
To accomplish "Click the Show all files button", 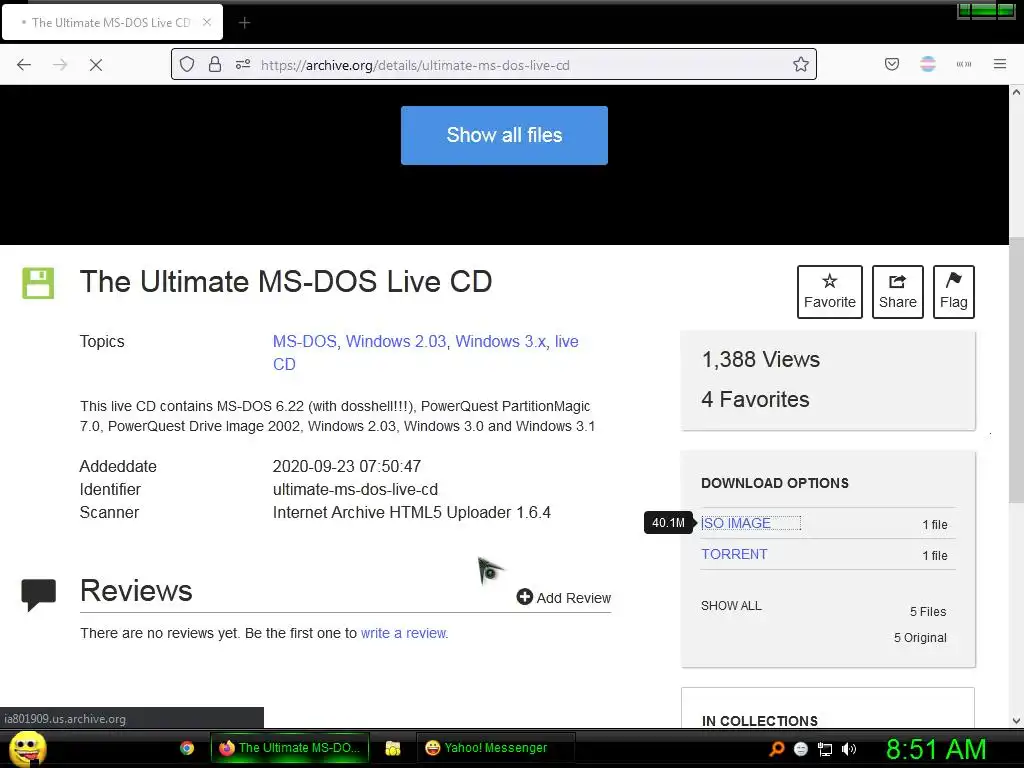I will (504, 135).
